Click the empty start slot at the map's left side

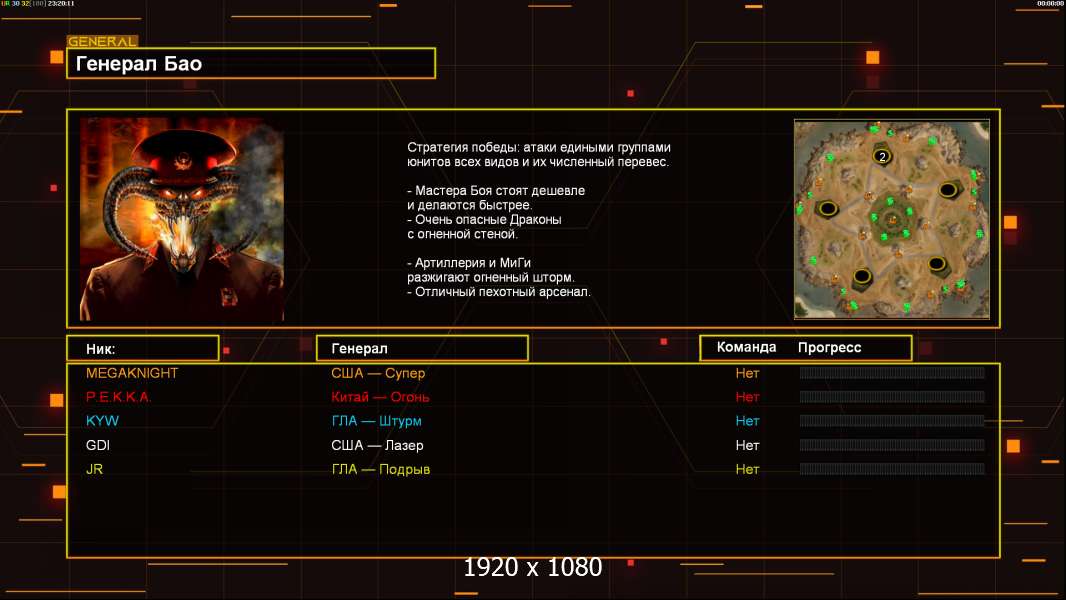pos(827,208)
